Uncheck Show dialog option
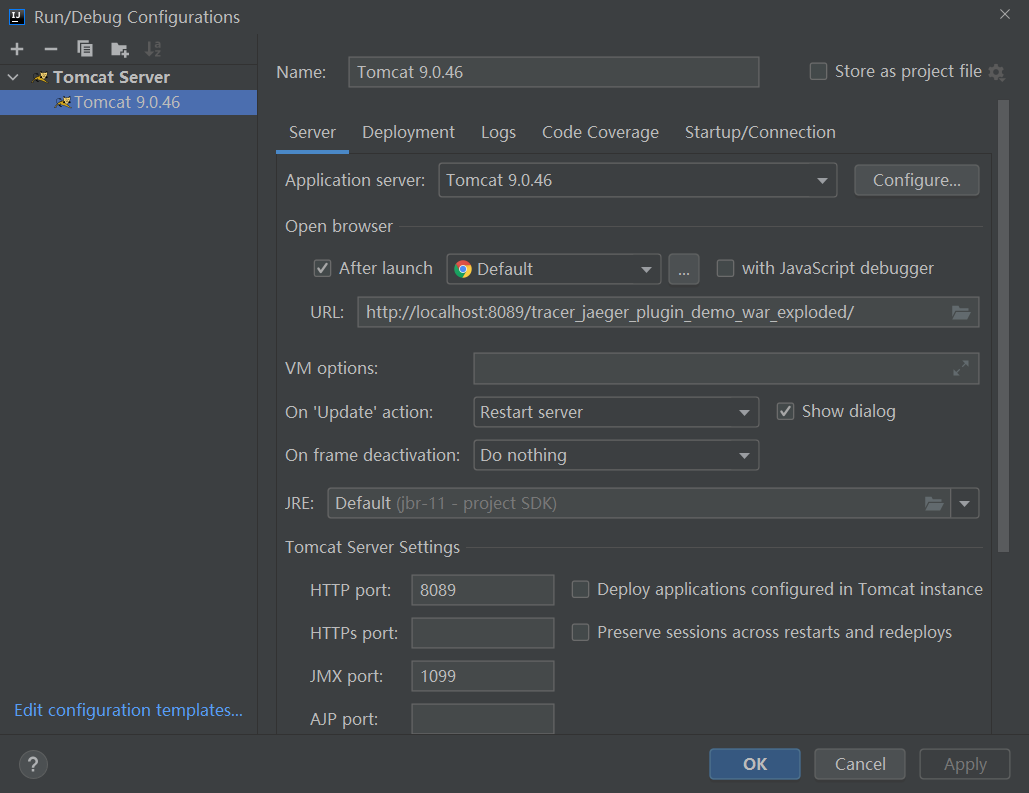This screenshot has width=1029, height=793. pos(786,412)
